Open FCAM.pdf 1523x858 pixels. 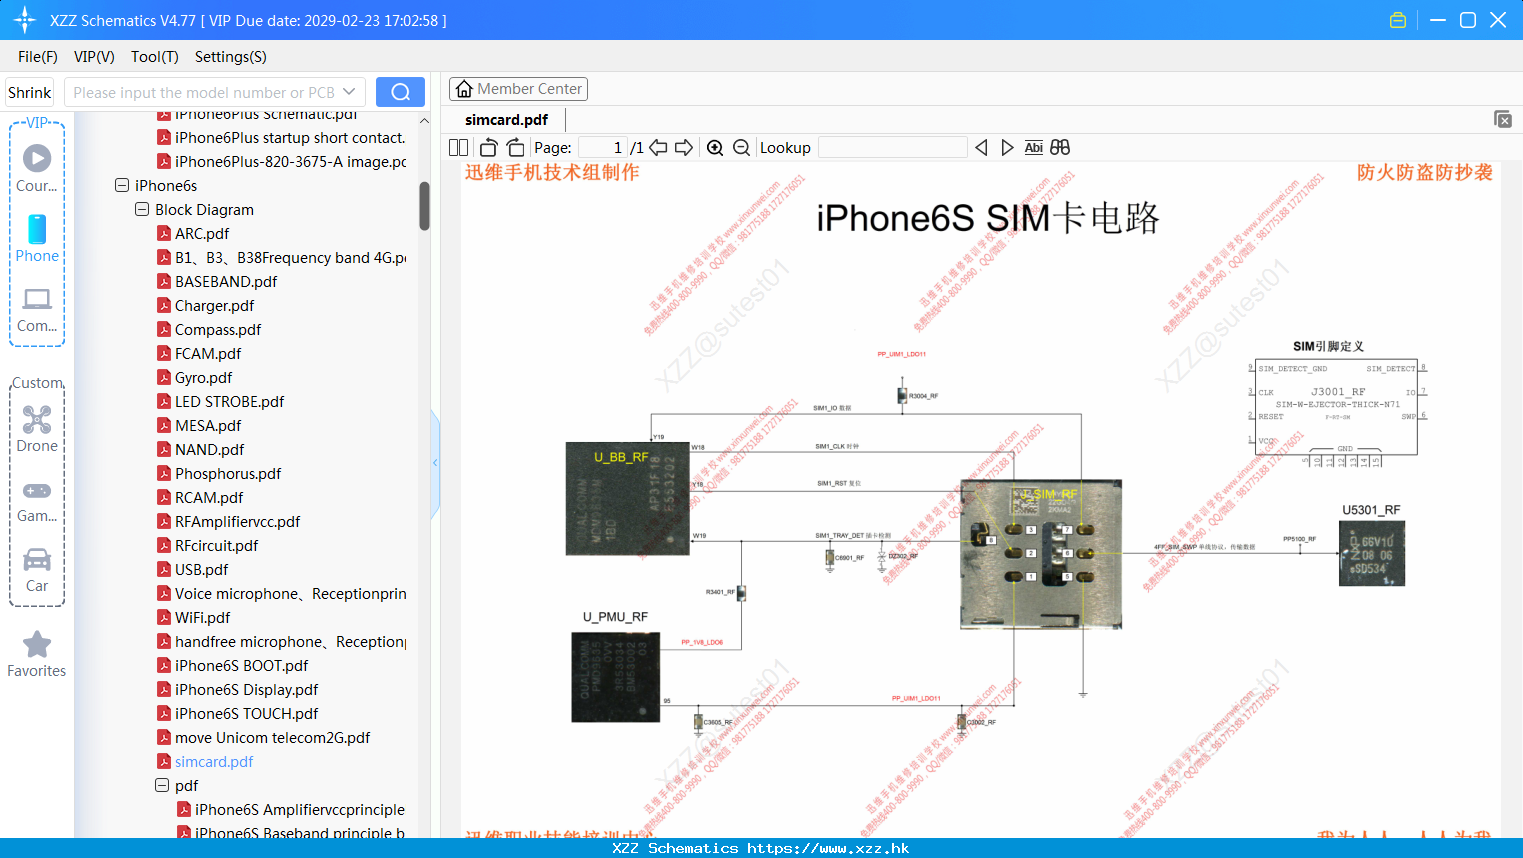pyautogui.click(x=208, y=353)
